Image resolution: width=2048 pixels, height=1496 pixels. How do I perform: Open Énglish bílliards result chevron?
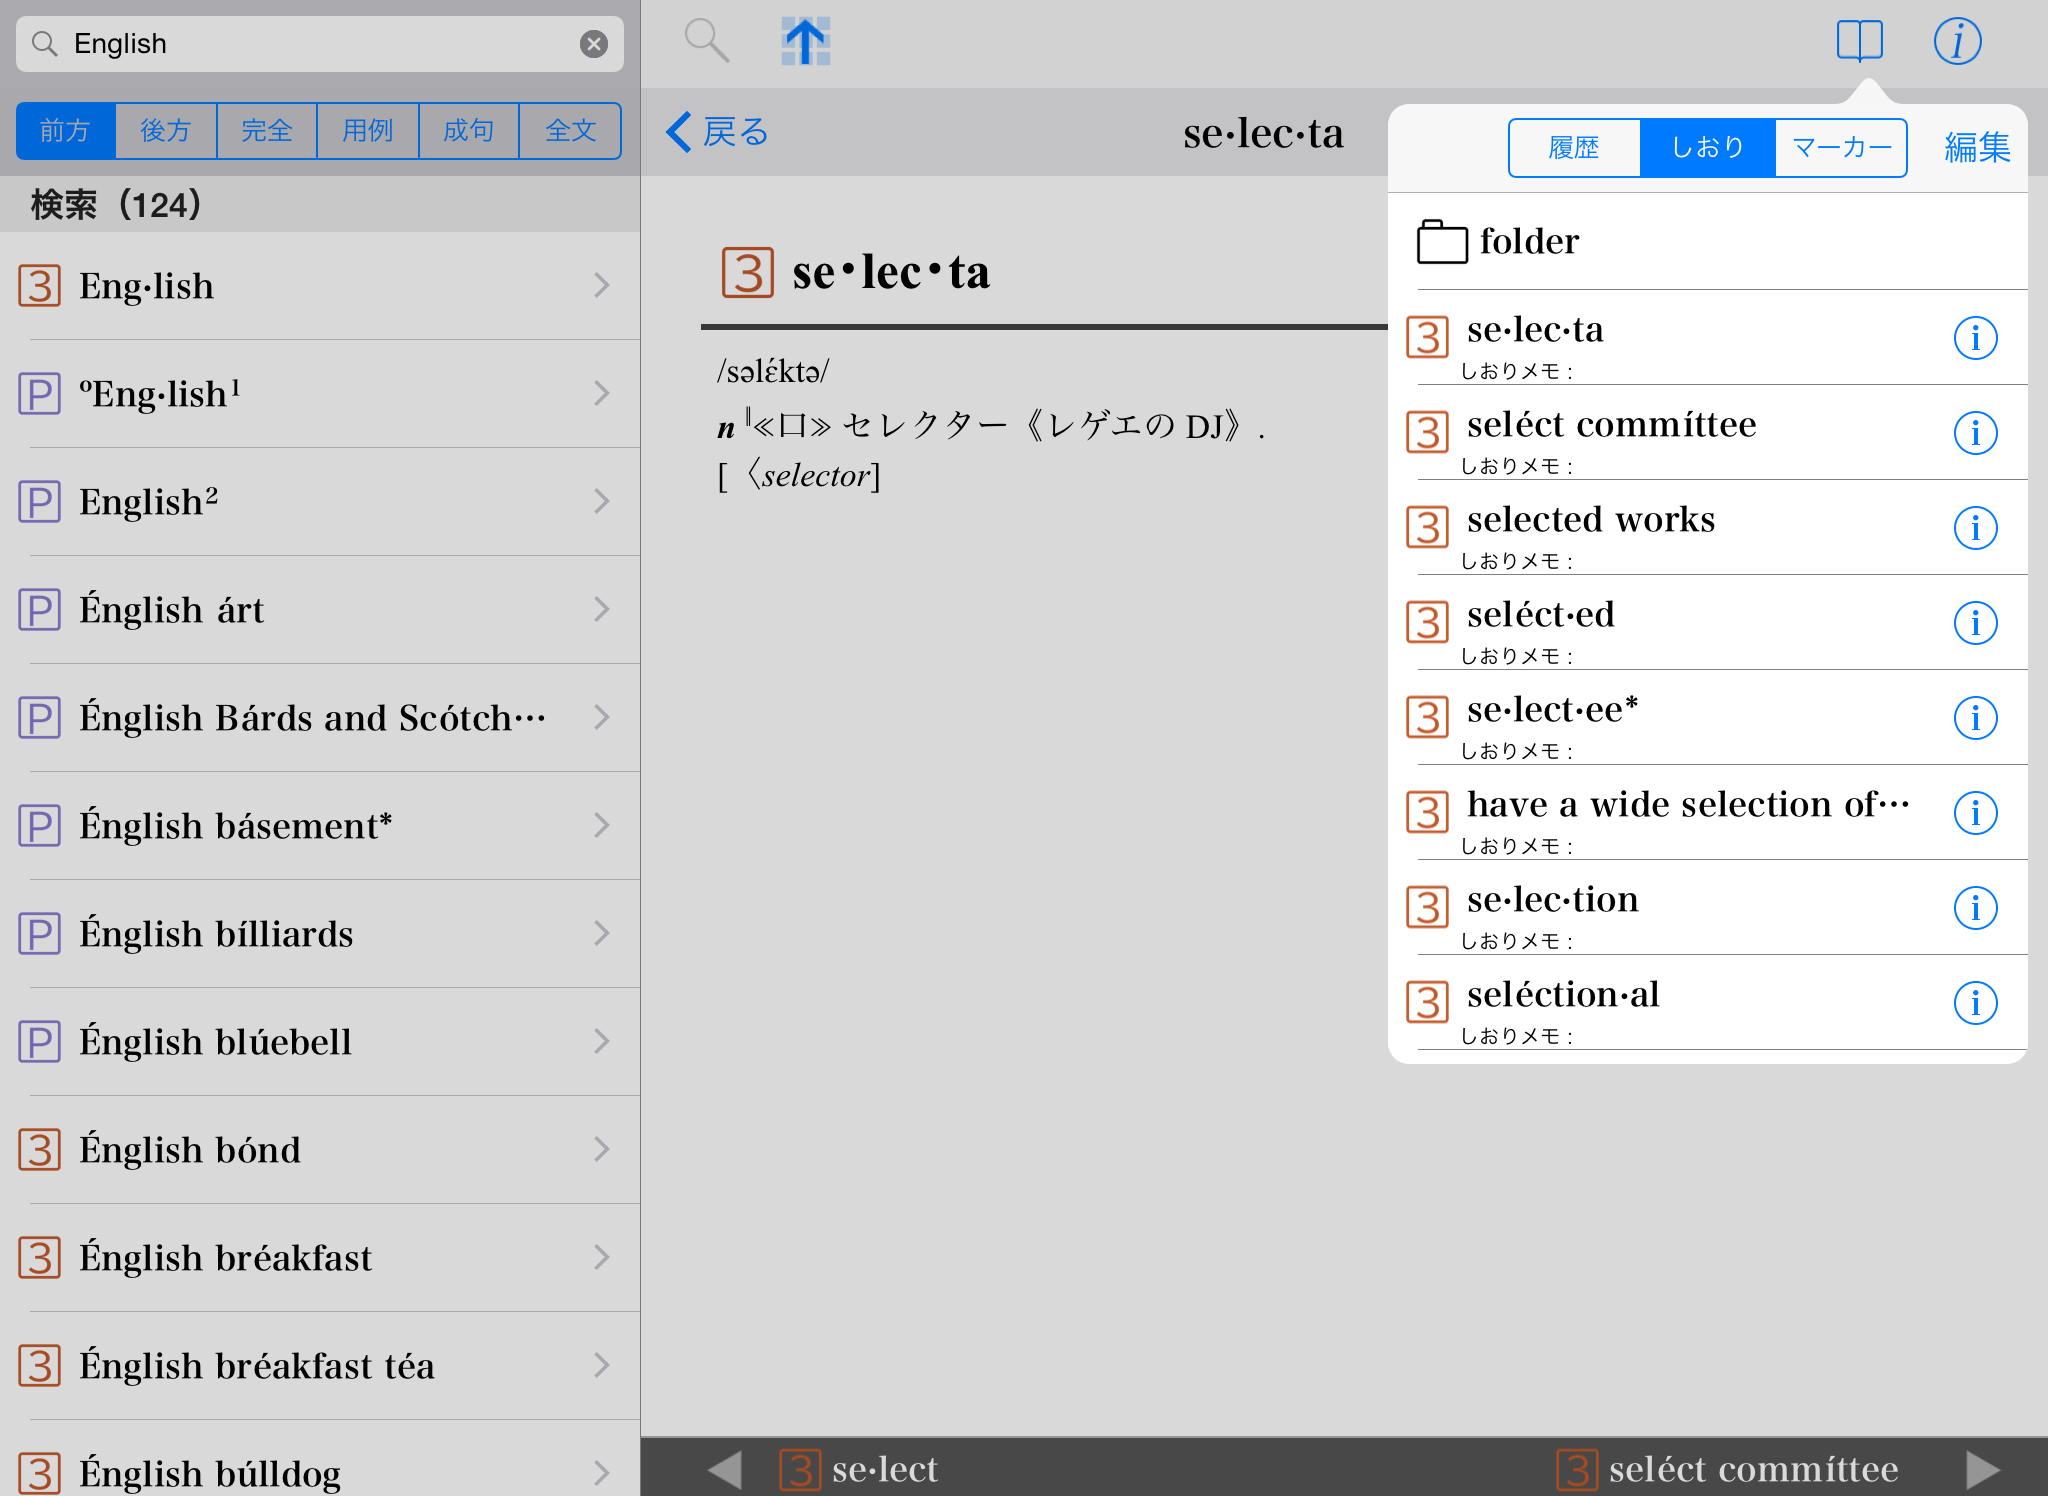(x=601, y=934)
